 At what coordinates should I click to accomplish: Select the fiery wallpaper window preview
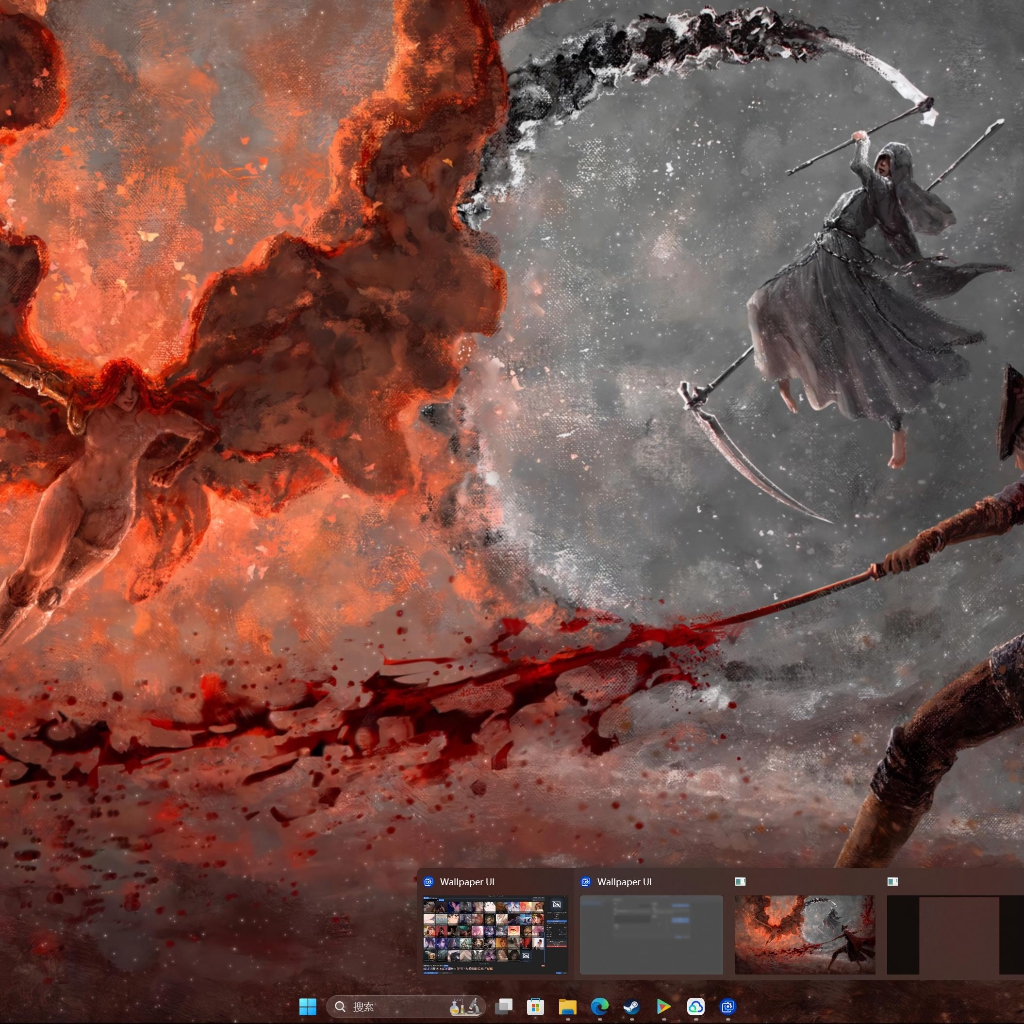805,935
